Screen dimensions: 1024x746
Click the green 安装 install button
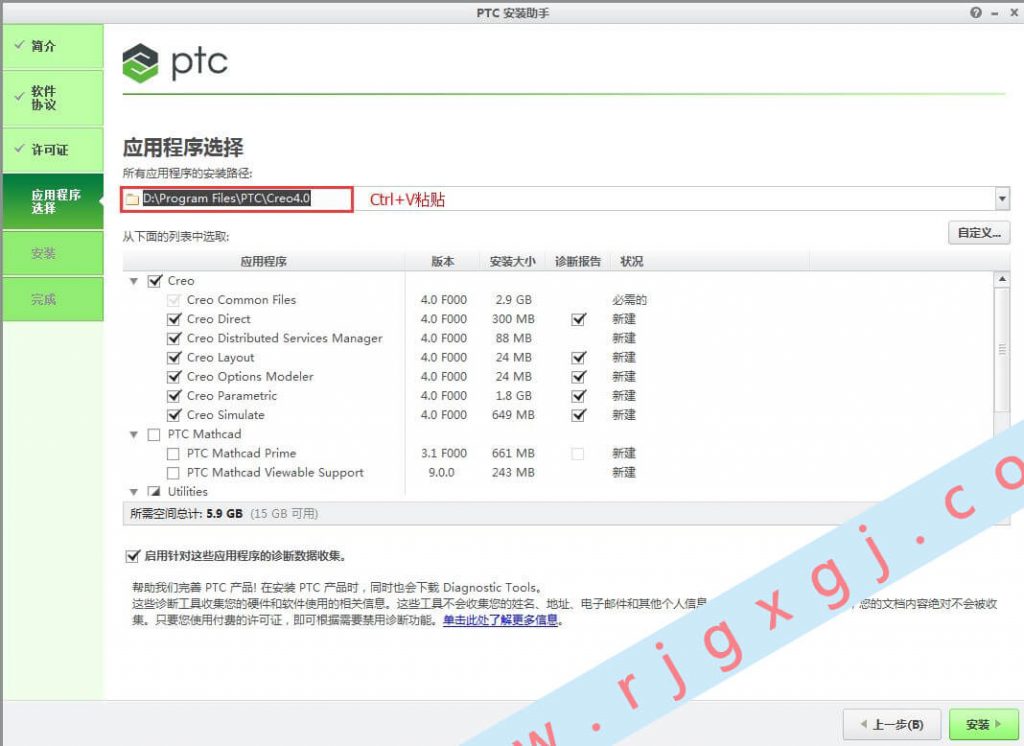[x=984, y=724]
